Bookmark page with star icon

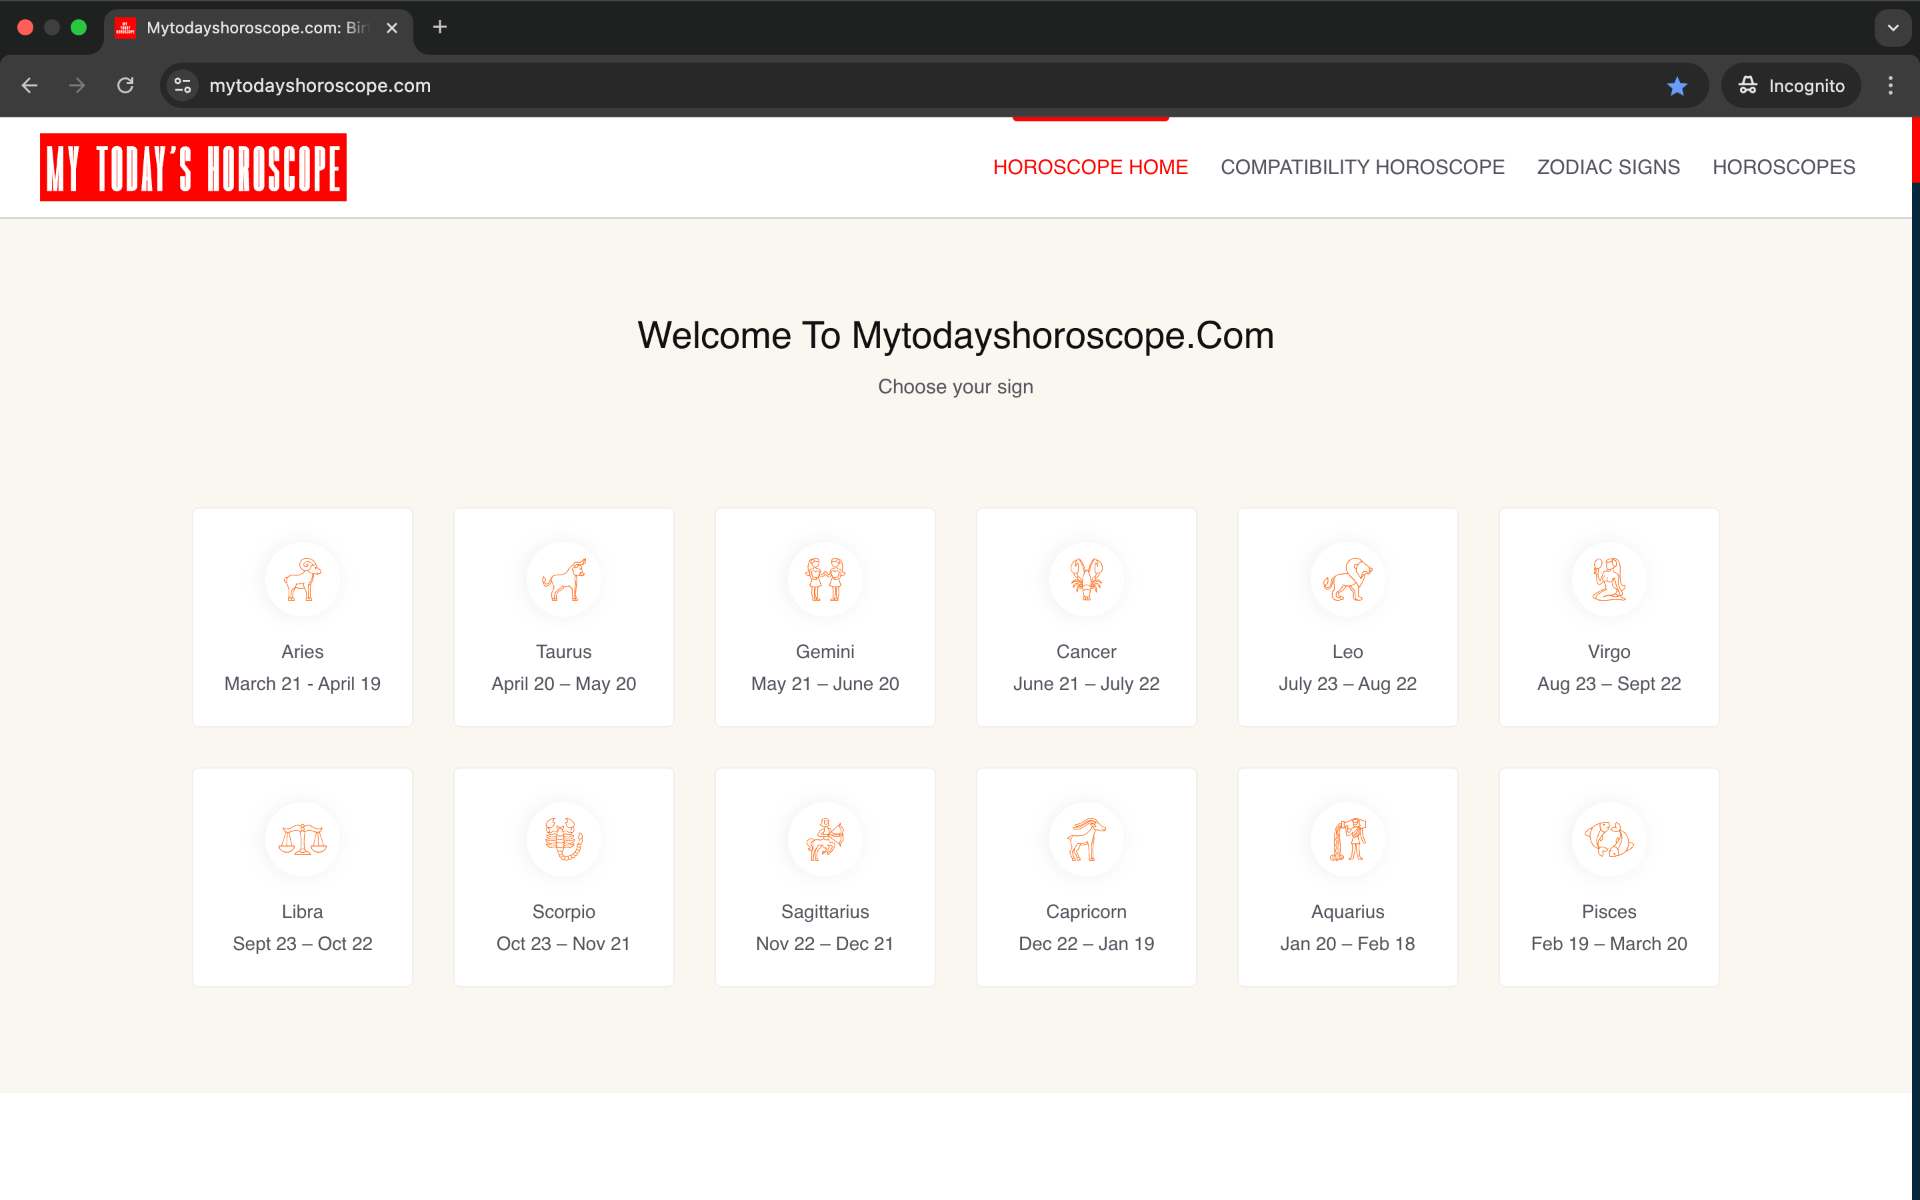tap(1677, 86)
